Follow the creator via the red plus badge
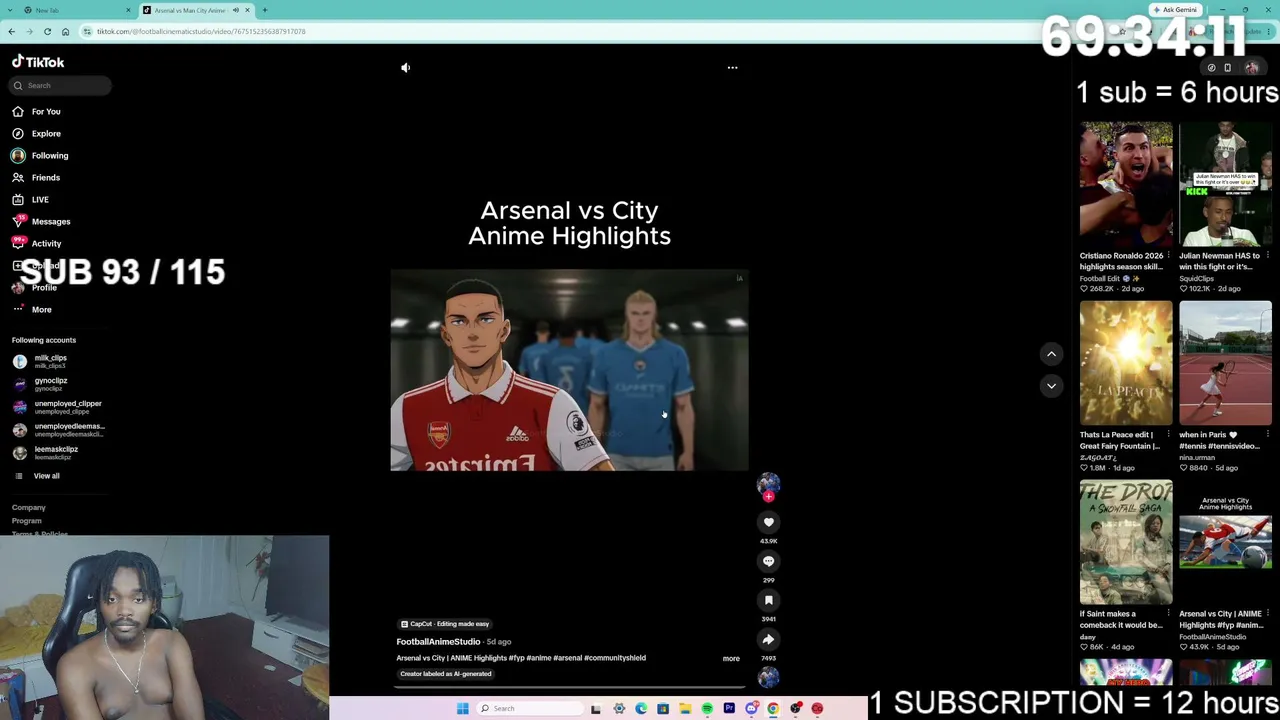The height and width of the screenshot is (720, 1280). pyautogui.click(x=768, y=497)
